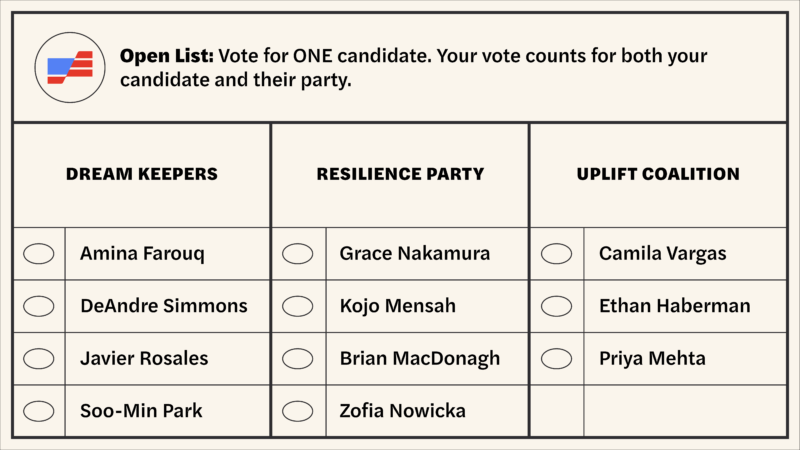Click the Open List instruction text
Viewport: 800px width, 450px height.
(x=414, y=68)
